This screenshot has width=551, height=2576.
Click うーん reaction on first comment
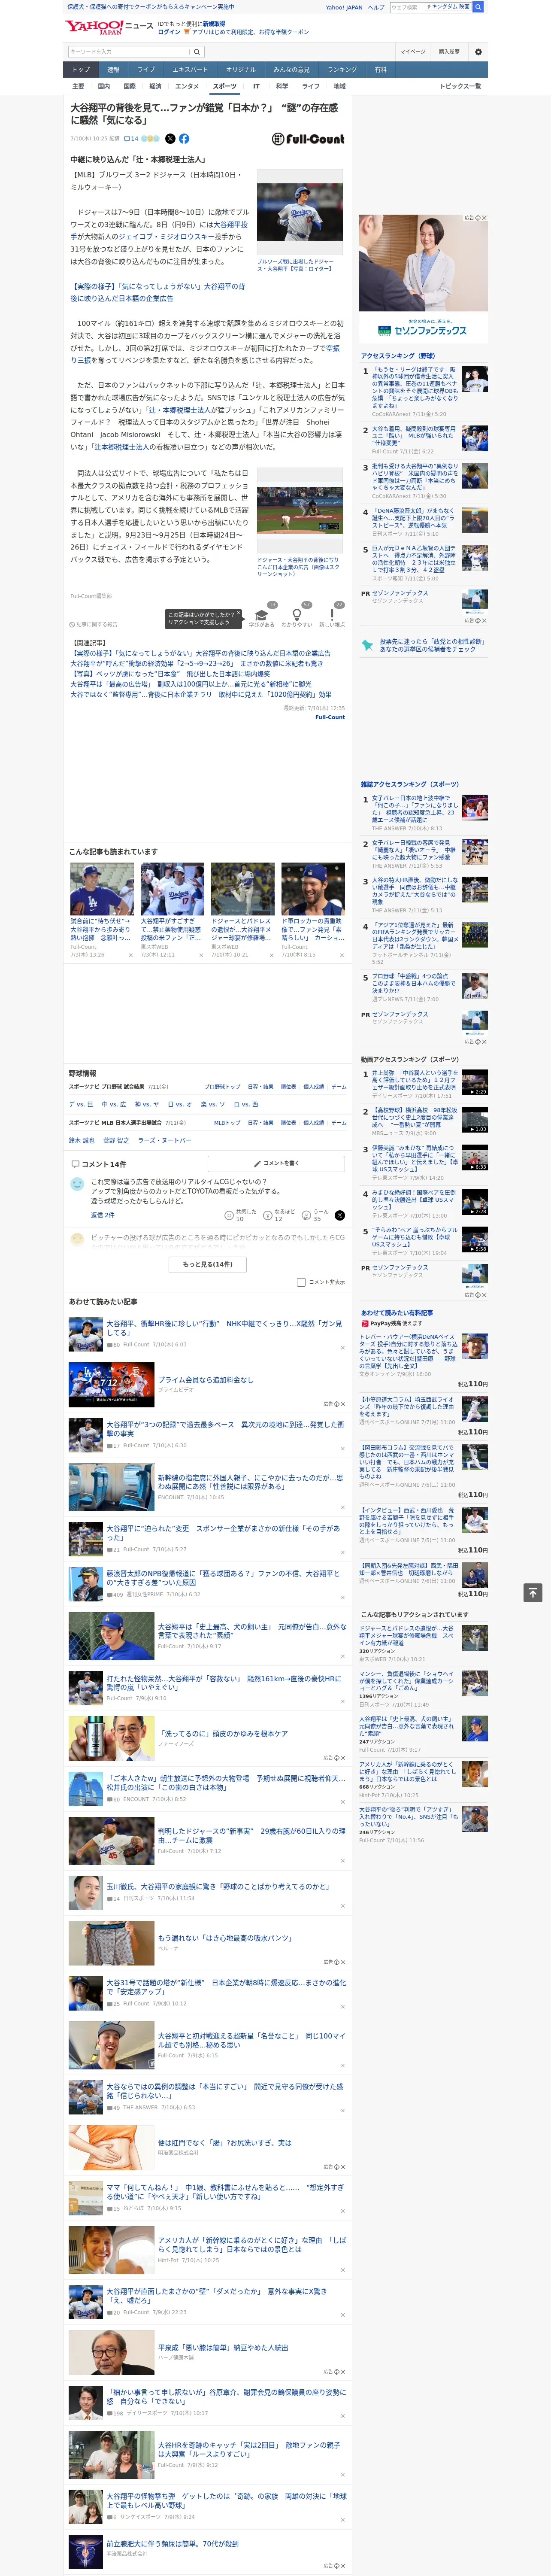[x=316, y=1215]
